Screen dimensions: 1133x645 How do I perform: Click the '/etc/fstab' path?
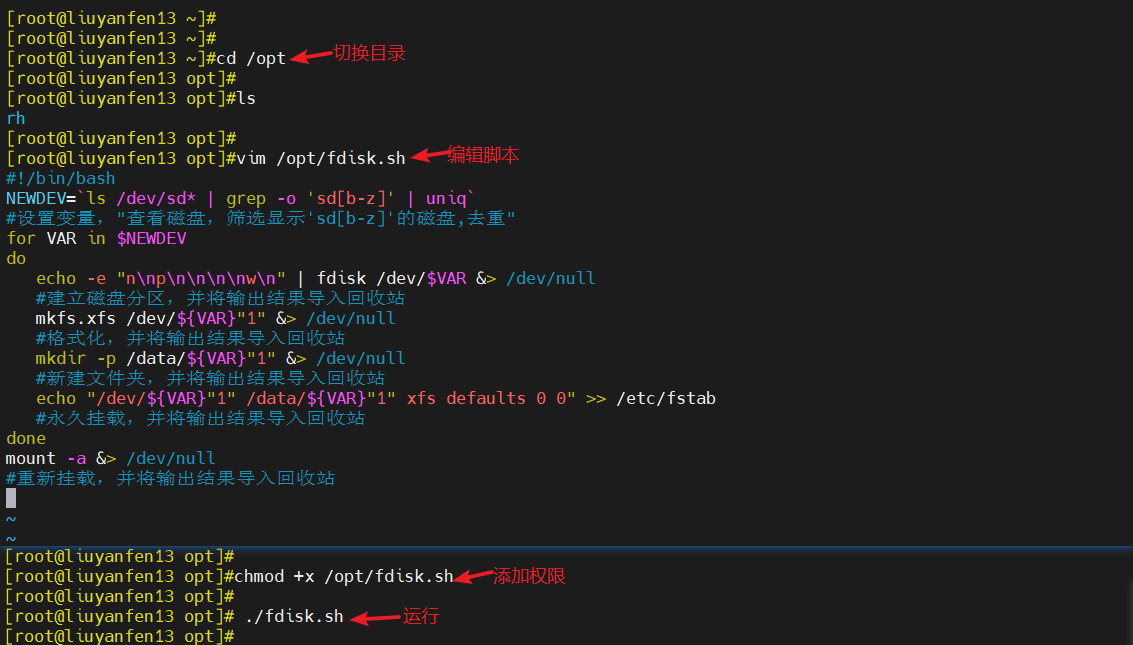(666, 398)
